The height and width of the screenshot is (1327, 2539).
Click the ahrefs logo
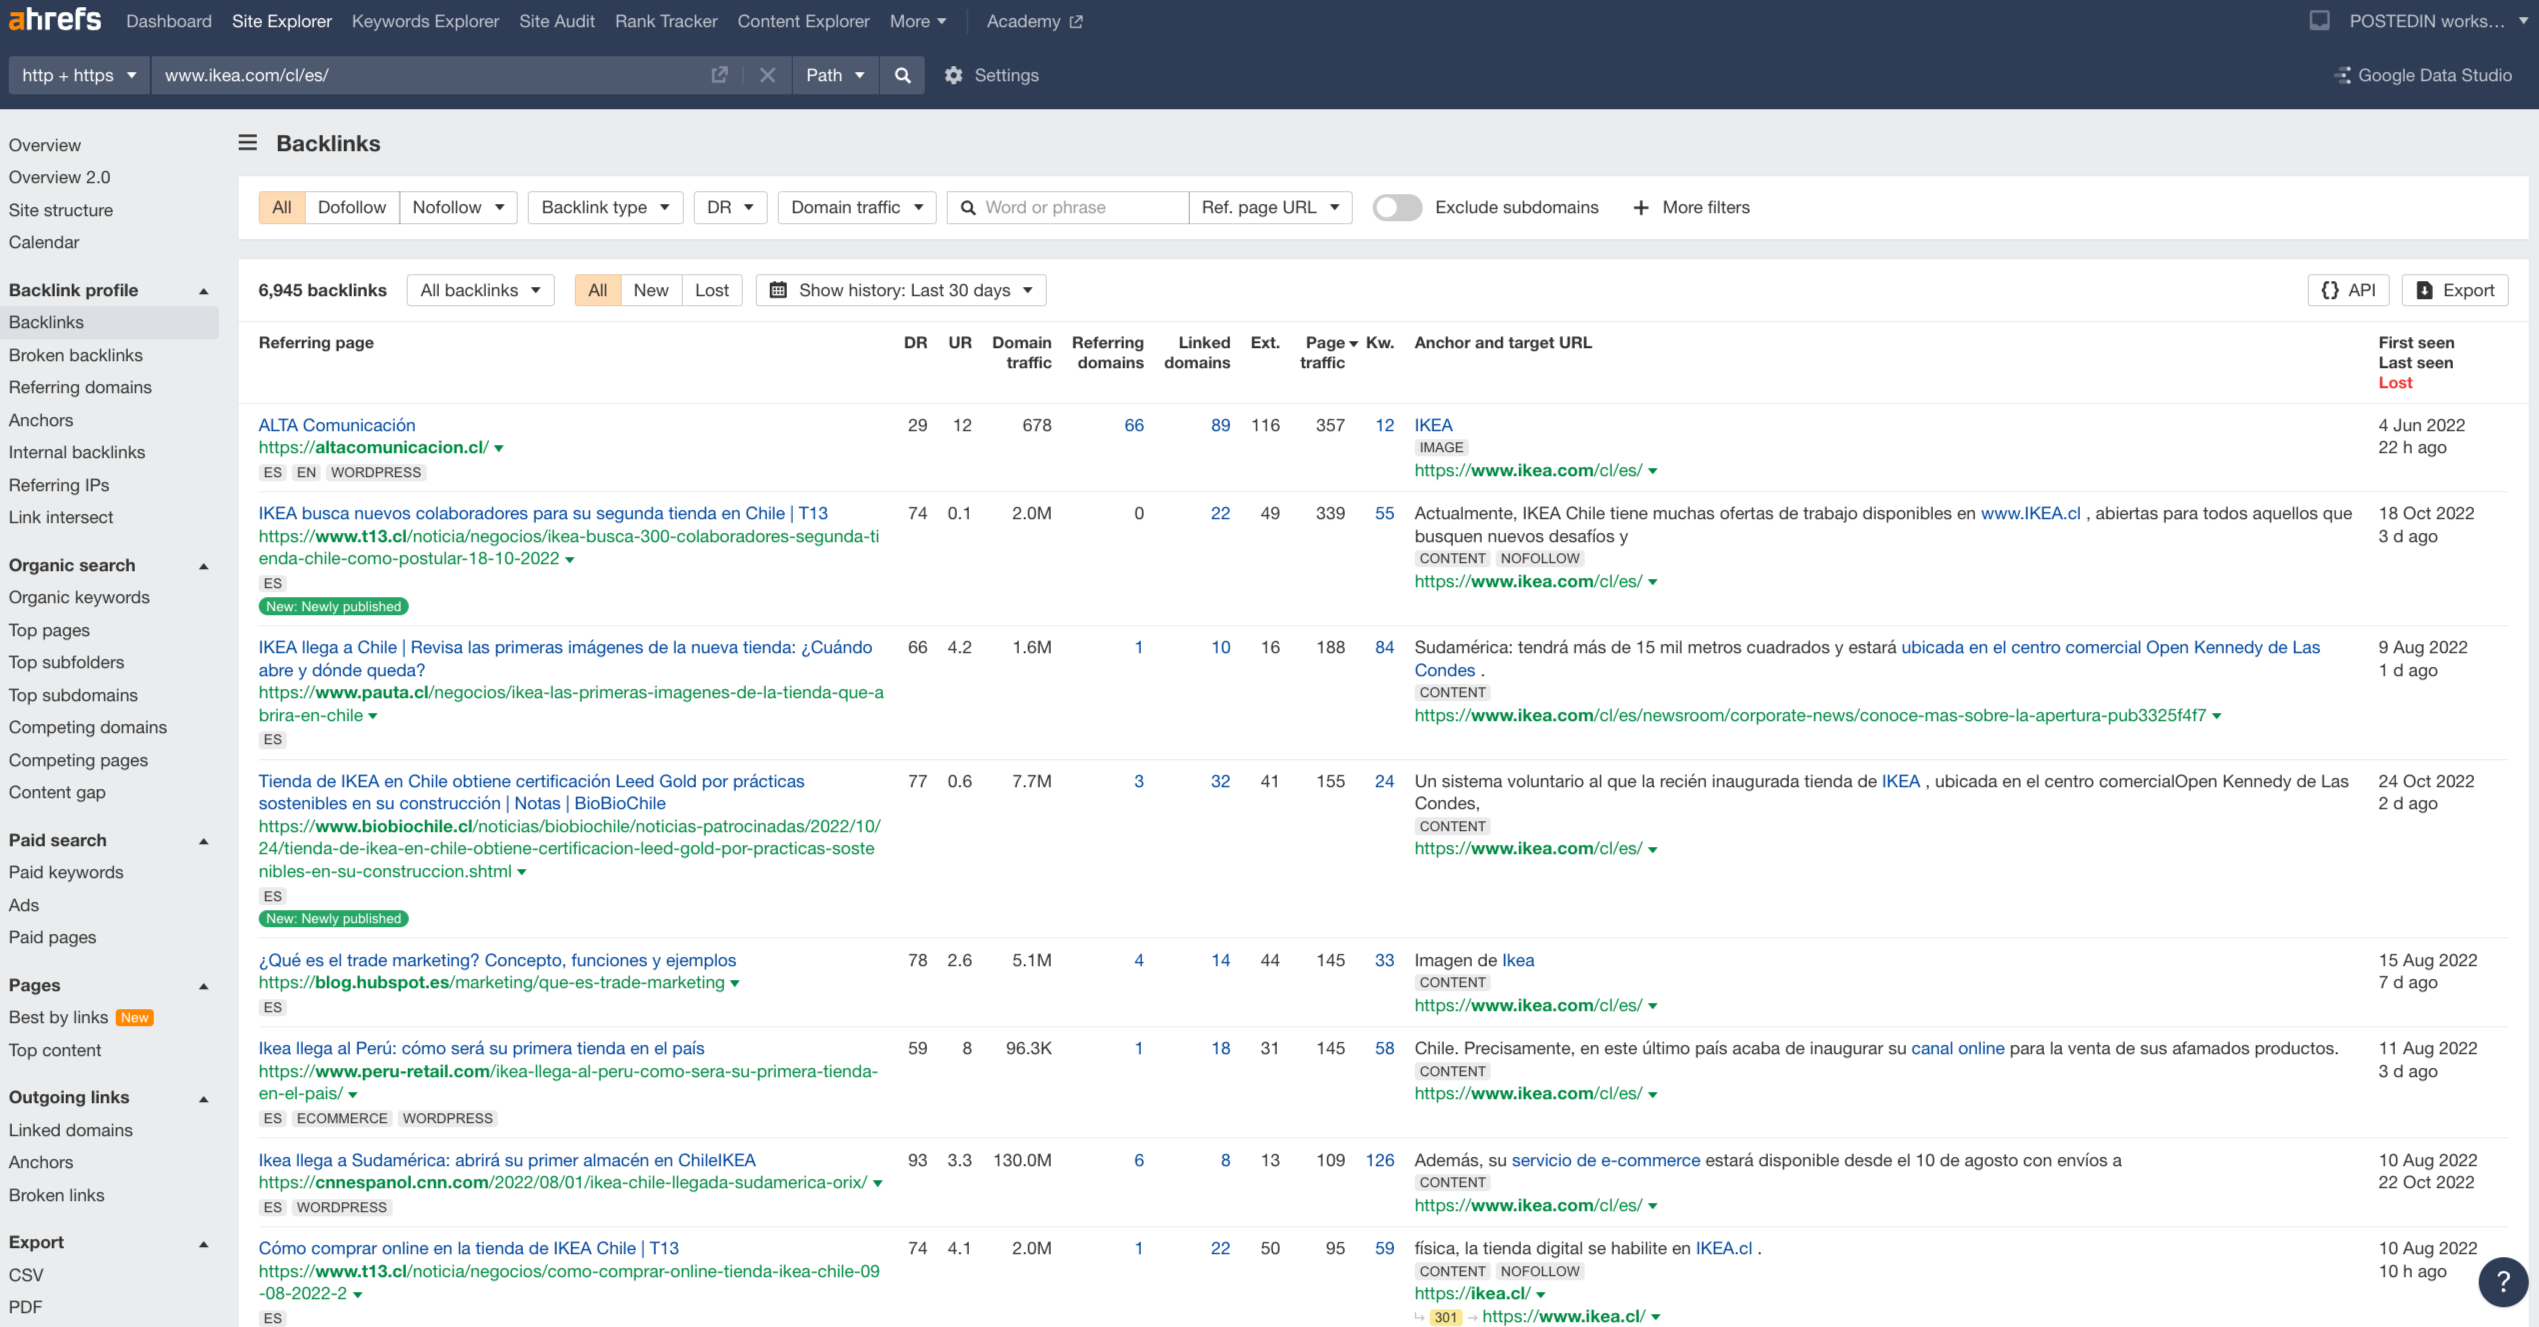pos(55,20)
